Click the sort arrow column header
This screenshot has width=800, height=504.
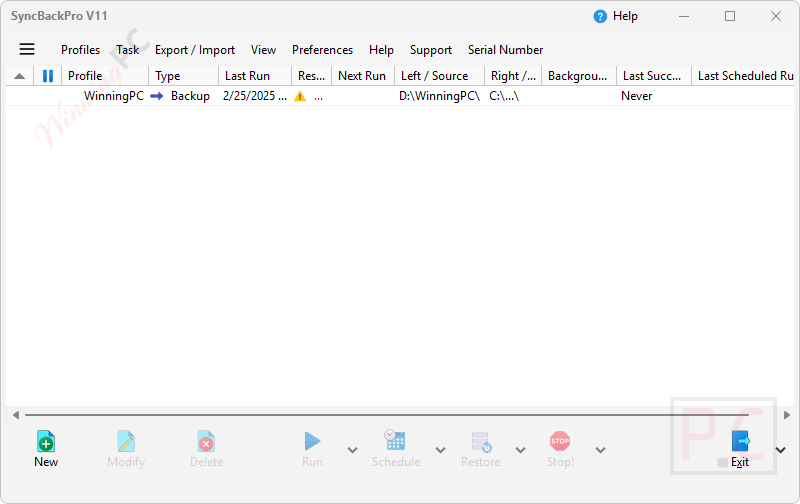point(19,76)
